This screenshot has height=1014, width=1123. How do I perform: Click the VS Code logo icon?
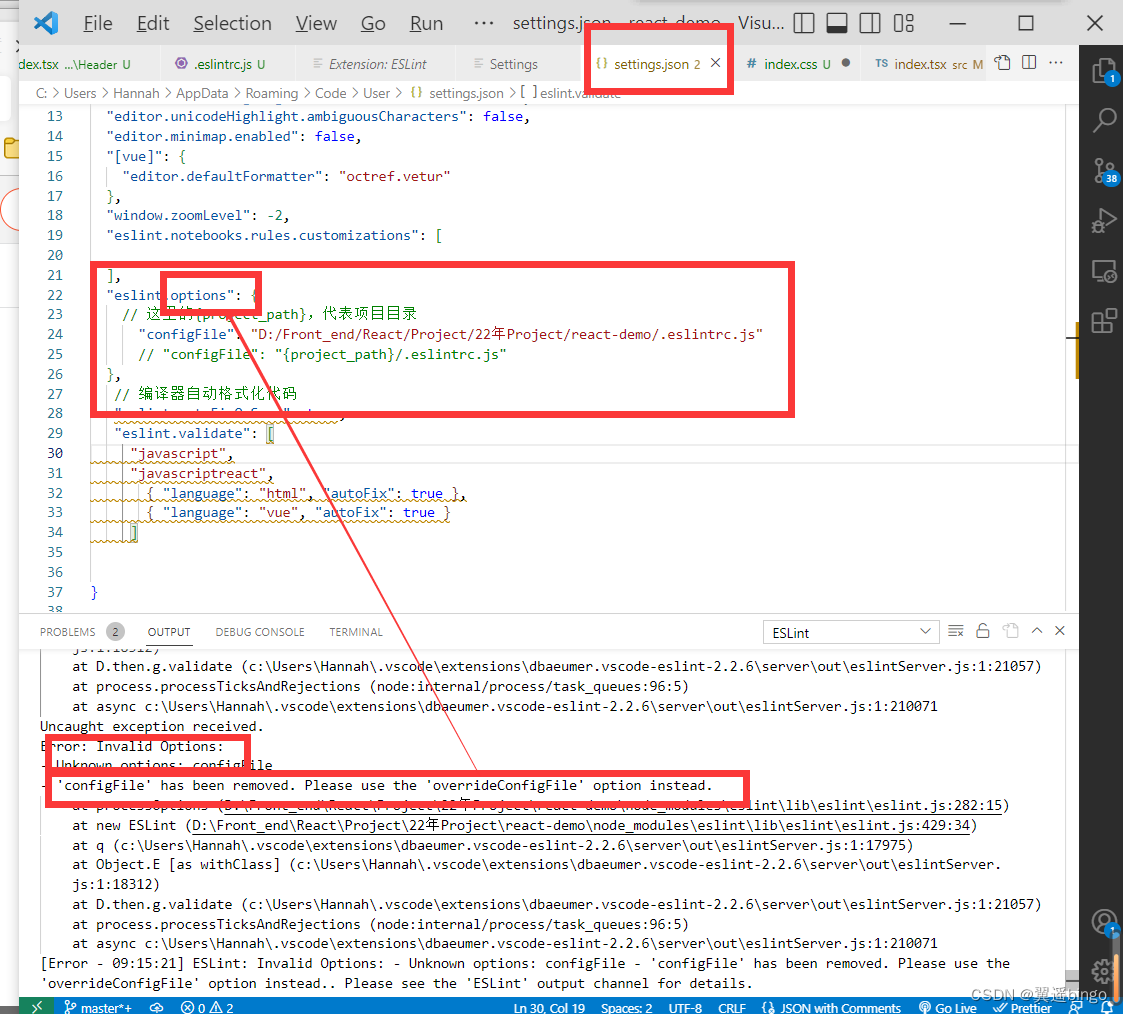[x=46, y=24]
